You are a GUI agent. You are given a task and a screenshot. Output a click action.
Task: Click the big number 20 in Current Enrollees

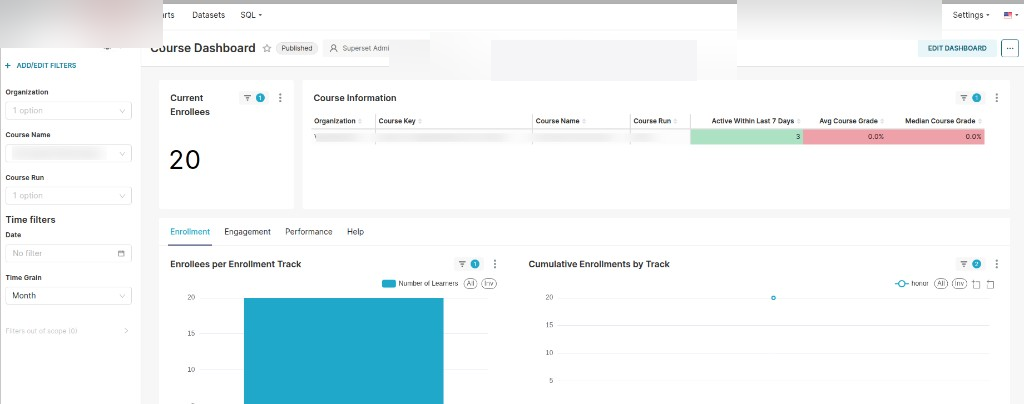tap(184, 160)
